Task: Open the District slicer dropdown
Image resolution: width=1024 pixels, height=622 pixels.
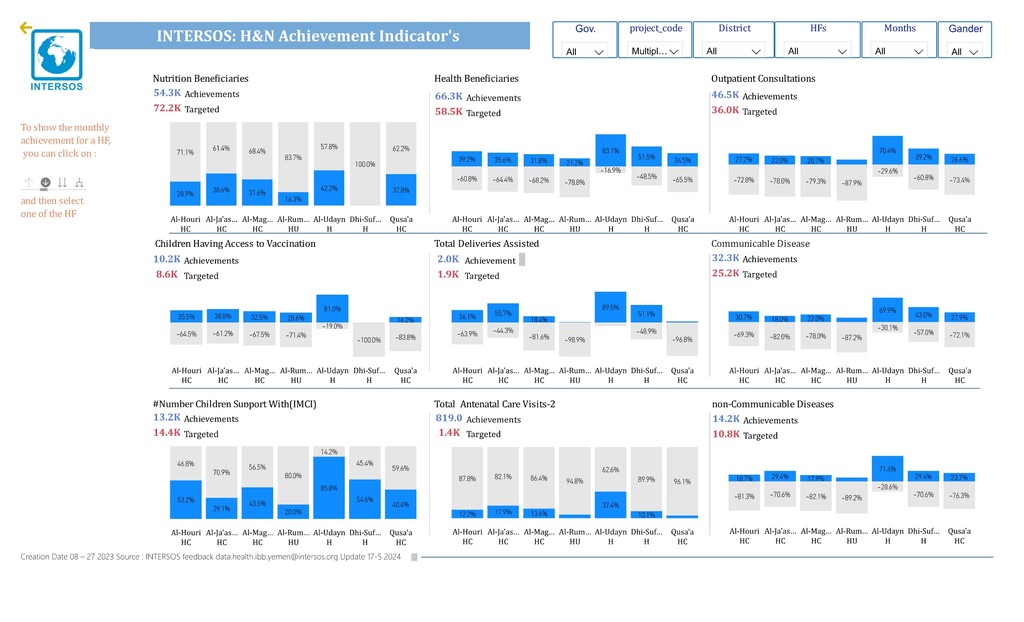Action: coord(733,51)
